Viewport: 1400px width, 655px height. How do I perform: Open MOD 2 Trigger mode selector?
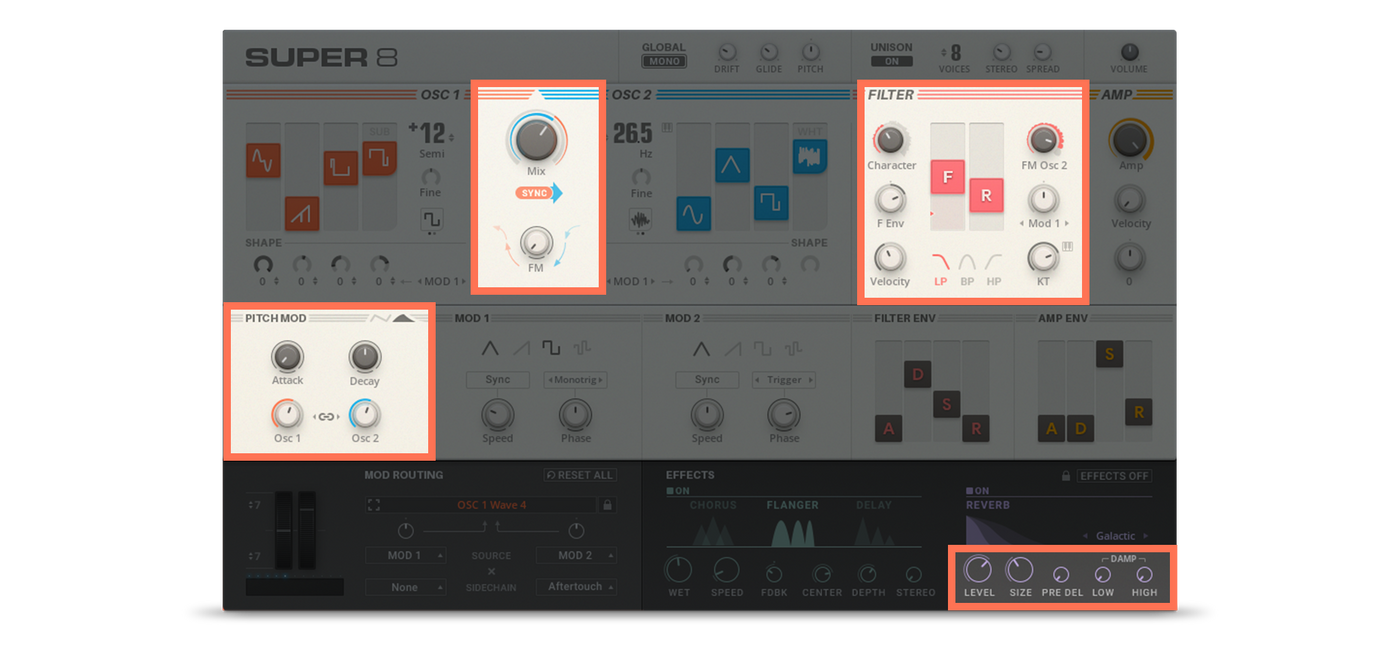(x=785, y=380)
